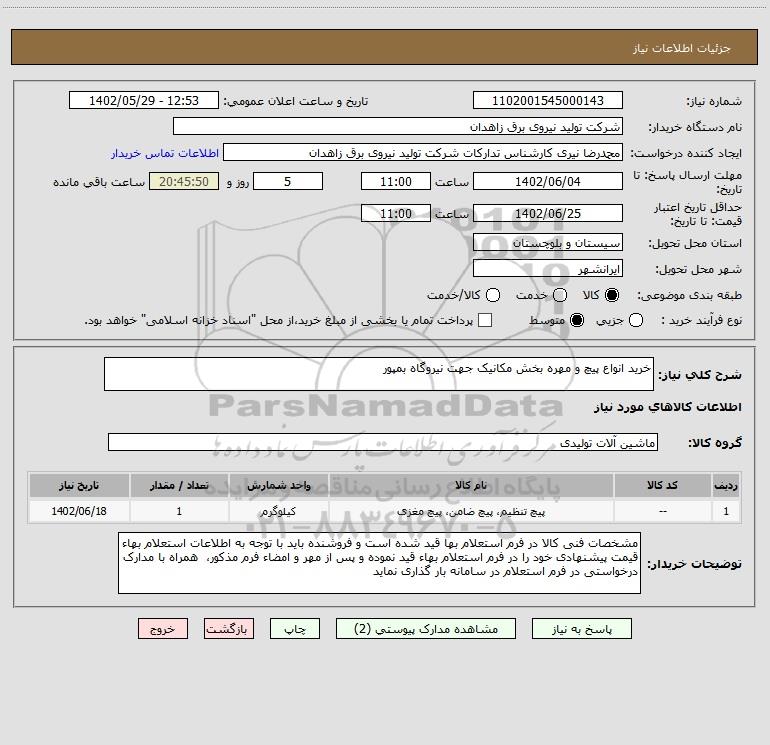Click the شرح کلی نیاز description box

pos(379,374)
